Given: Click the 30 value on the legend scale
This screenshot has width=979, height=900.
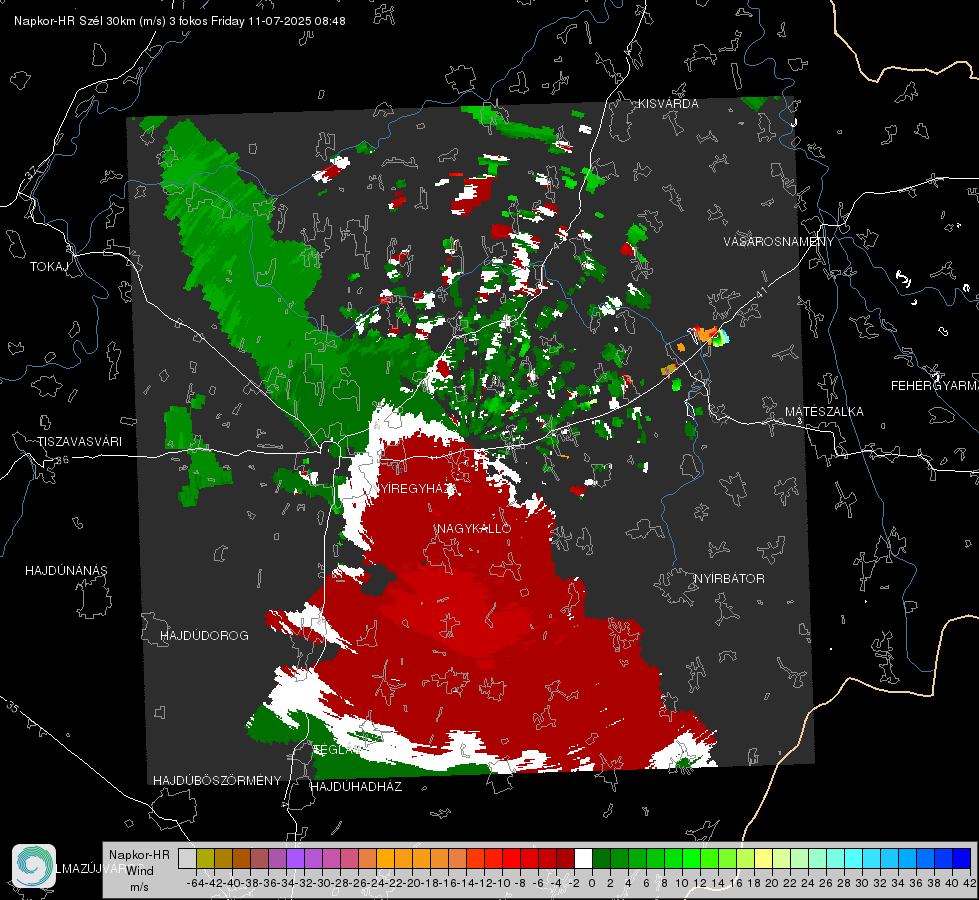Looking at the screenshot, I should [x=862, y=884].
